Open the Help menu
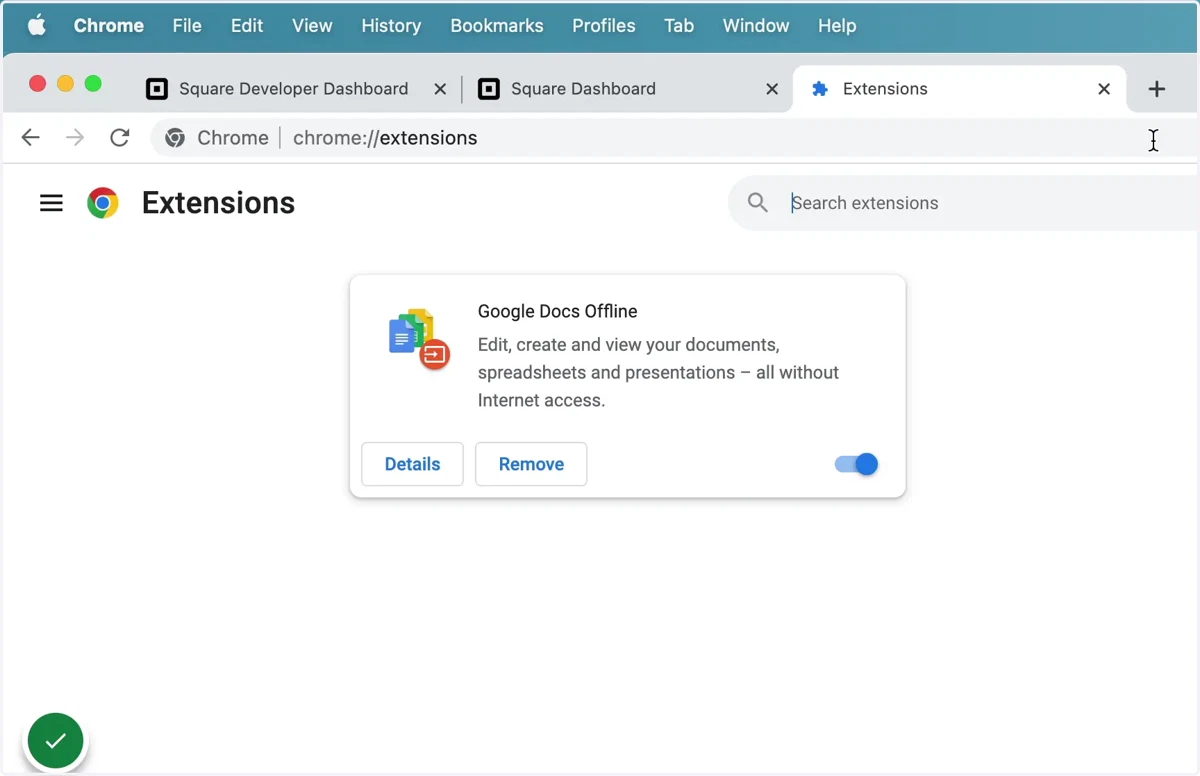The width and height of the screenshot is (1200, 776). tap(837, 26)
